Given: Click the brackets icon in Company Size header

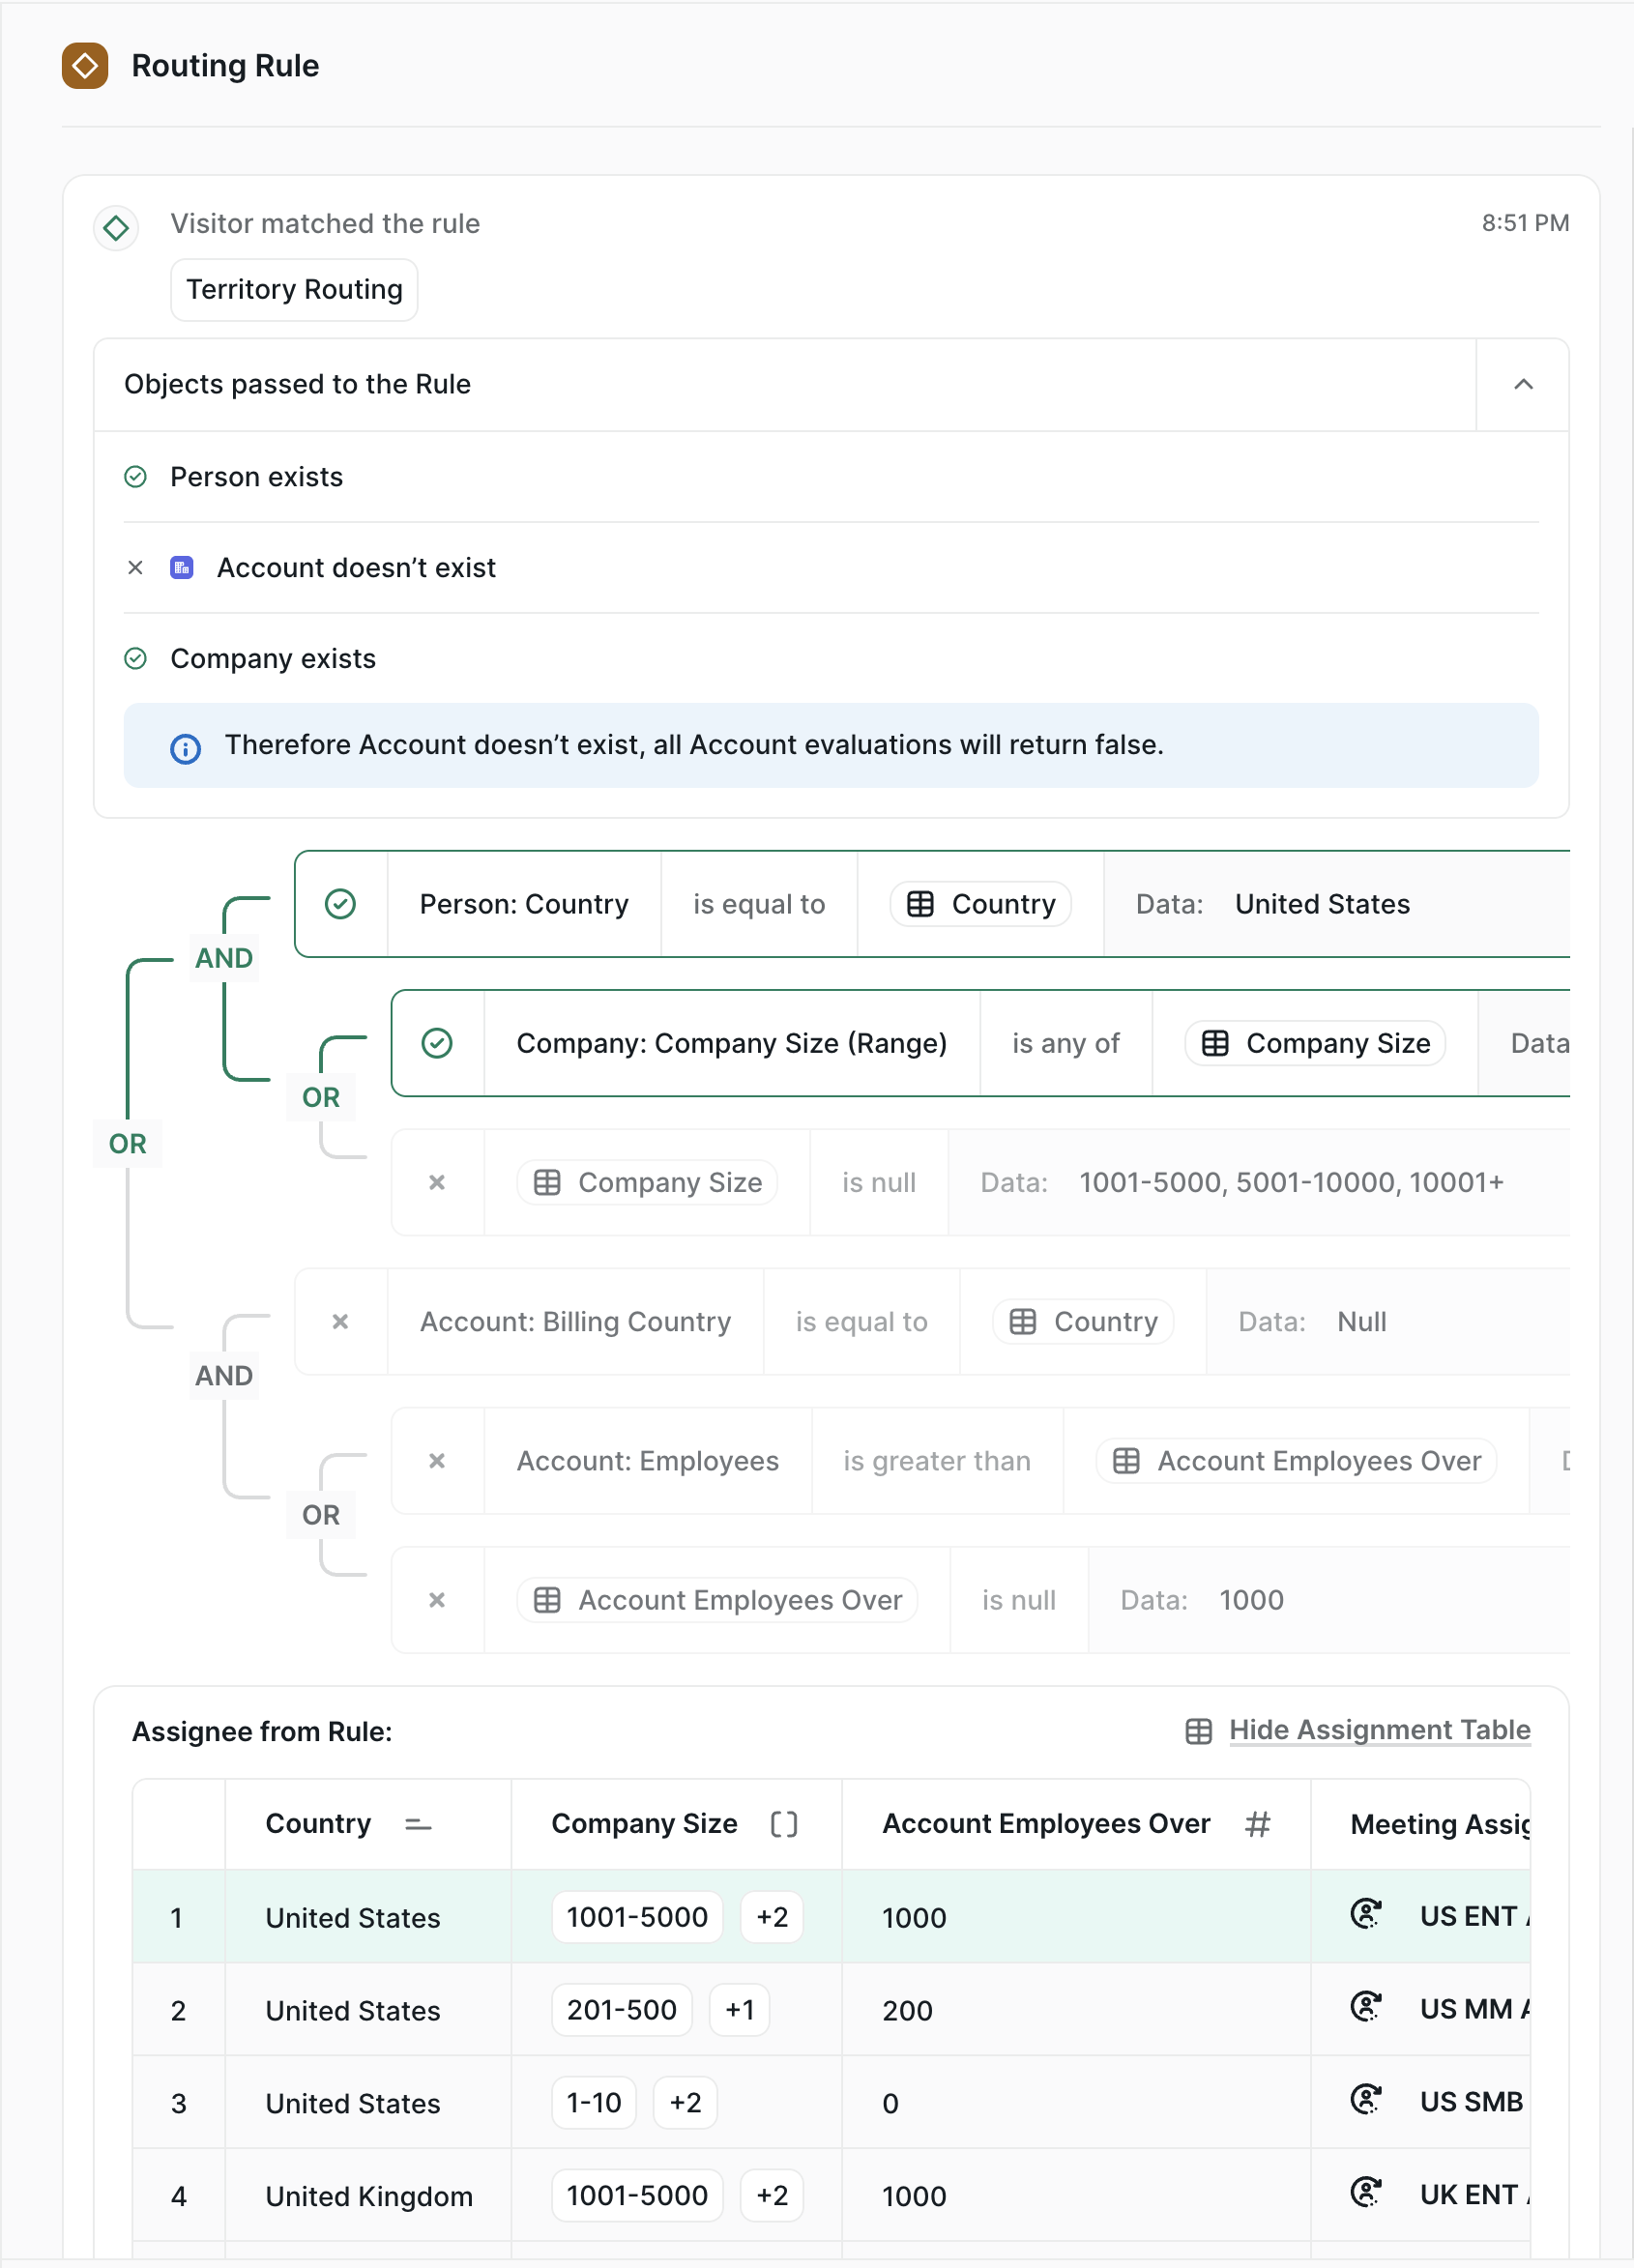Looking at the screenshot, I should (784, 1824).
